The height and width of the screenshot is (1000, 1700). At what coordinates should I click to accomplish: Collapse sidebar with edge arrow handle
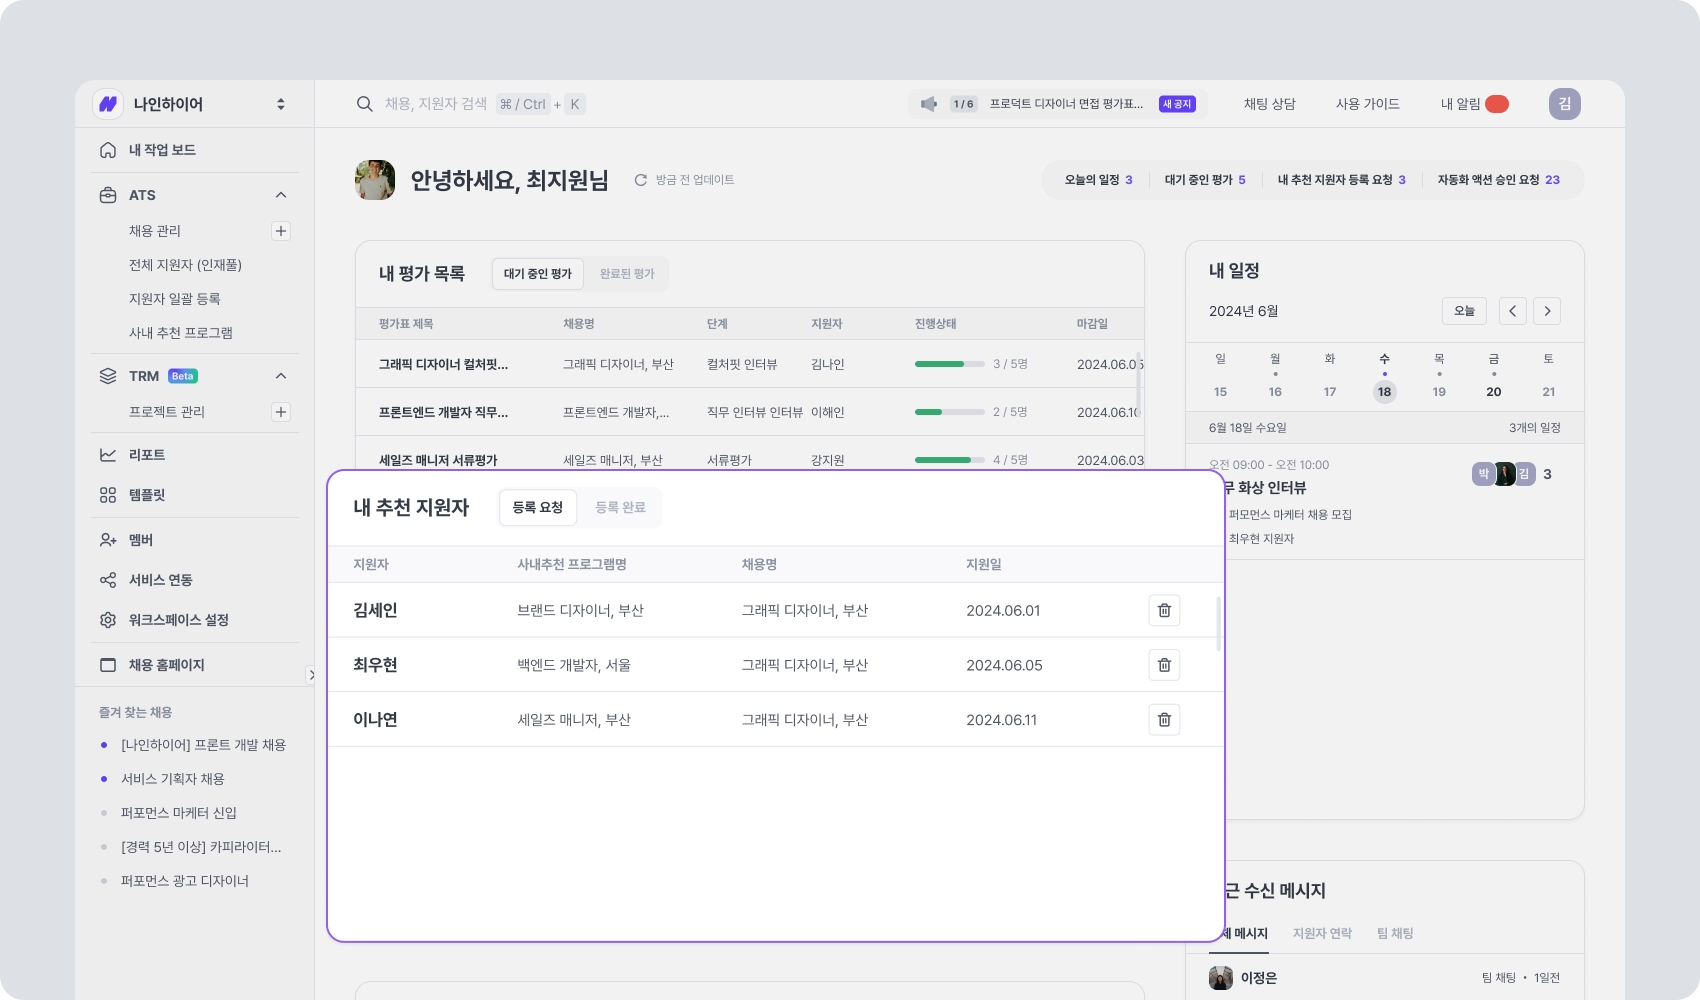(311, 675)
